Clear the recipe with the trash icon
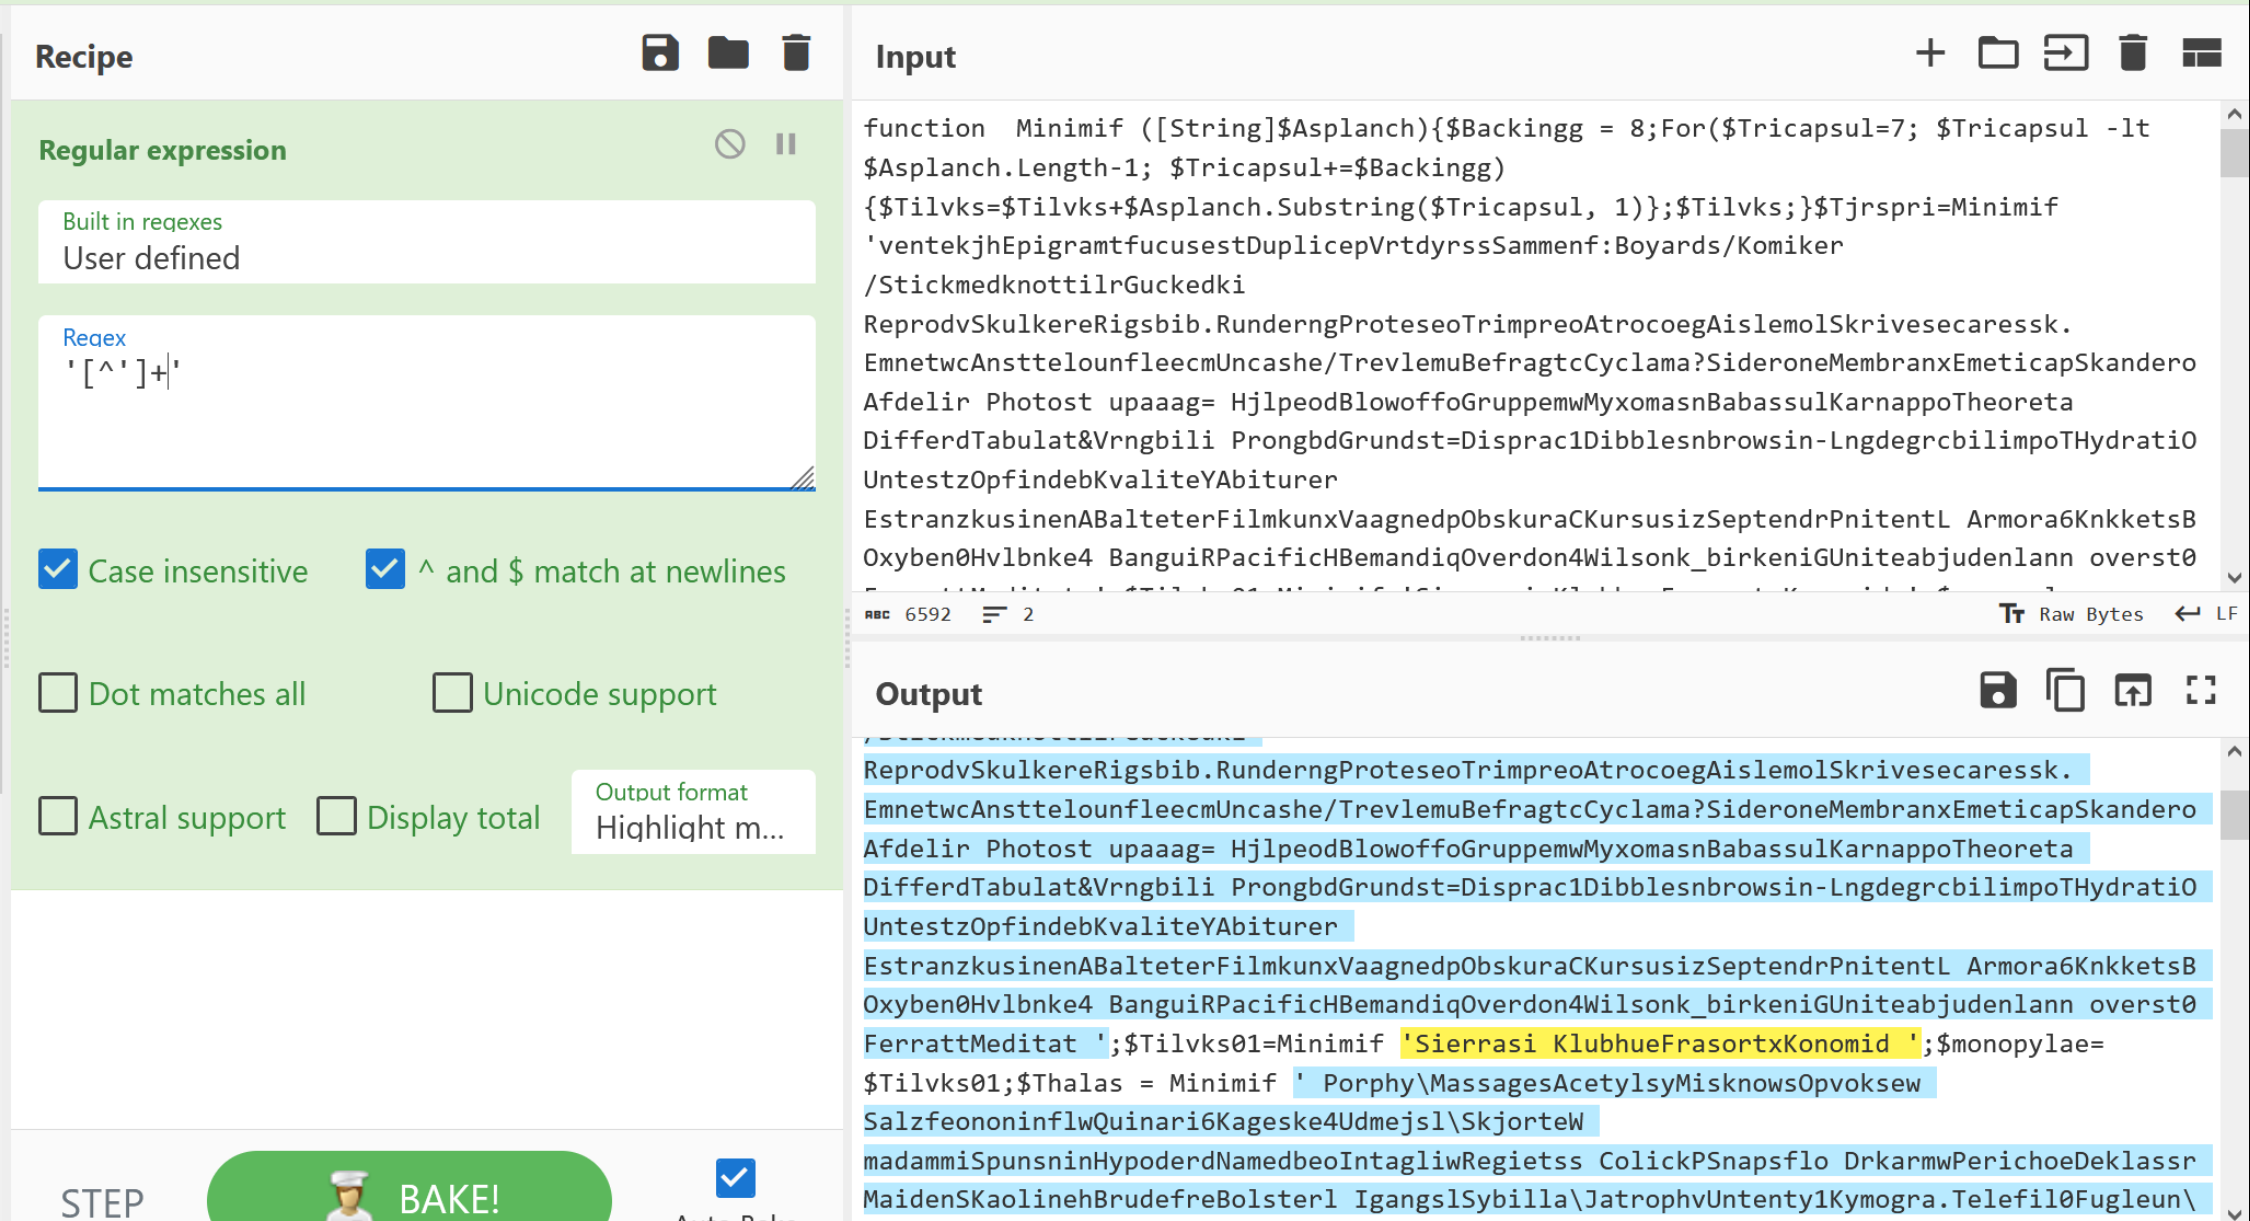Viewport: 2250px width, 1221px height. [x=796, y=54]
